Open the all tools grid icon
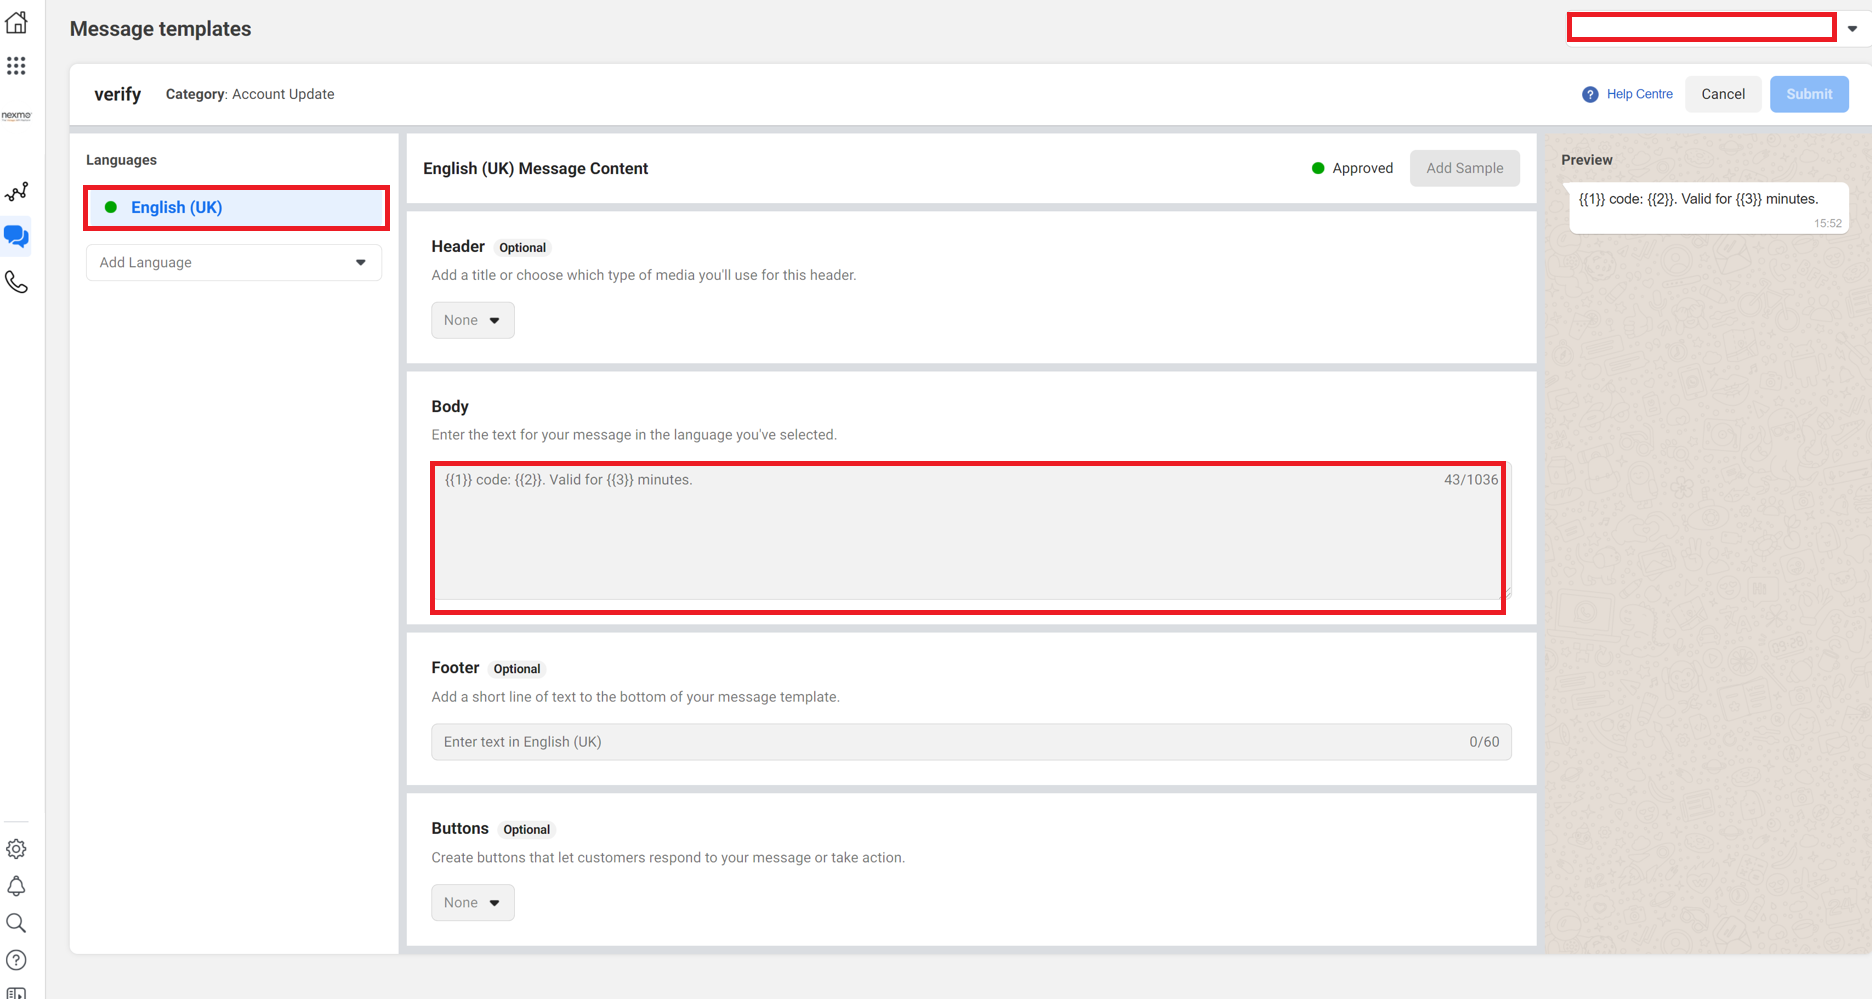 16,66
